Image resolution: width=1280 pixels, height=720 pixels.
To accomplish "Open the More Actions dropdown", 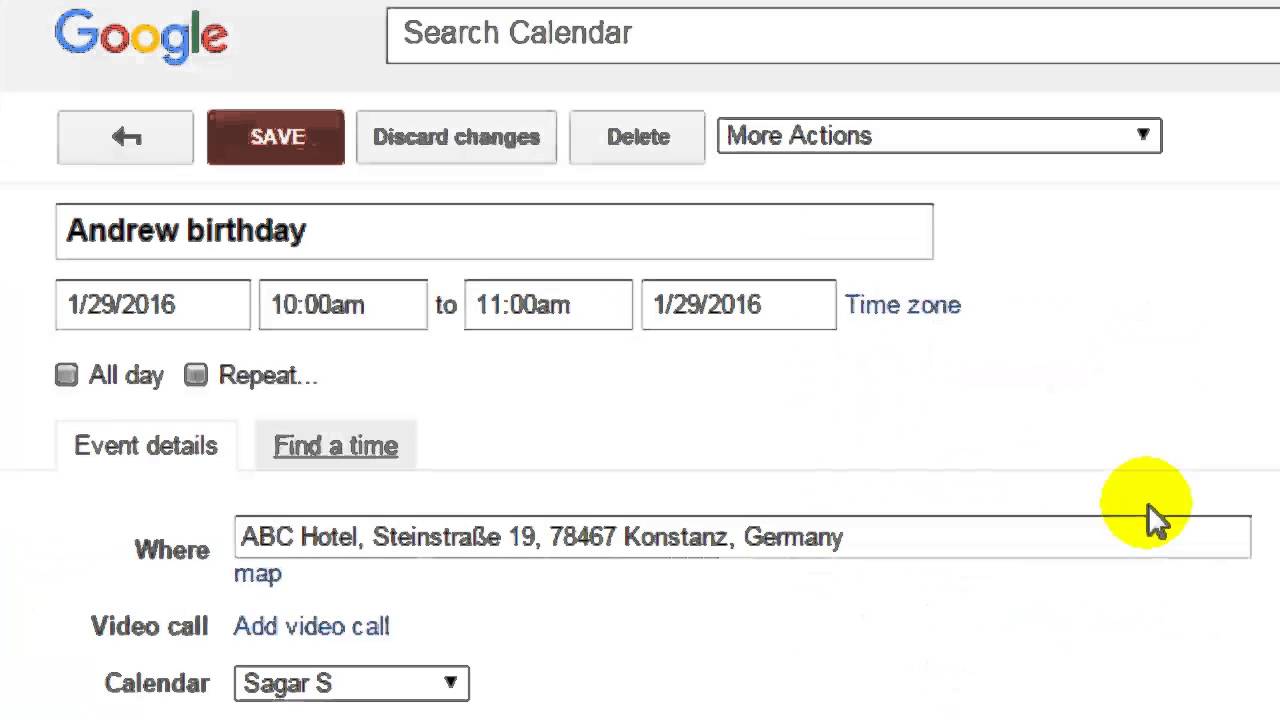I will pyautogui.click(x=939, y=136).
